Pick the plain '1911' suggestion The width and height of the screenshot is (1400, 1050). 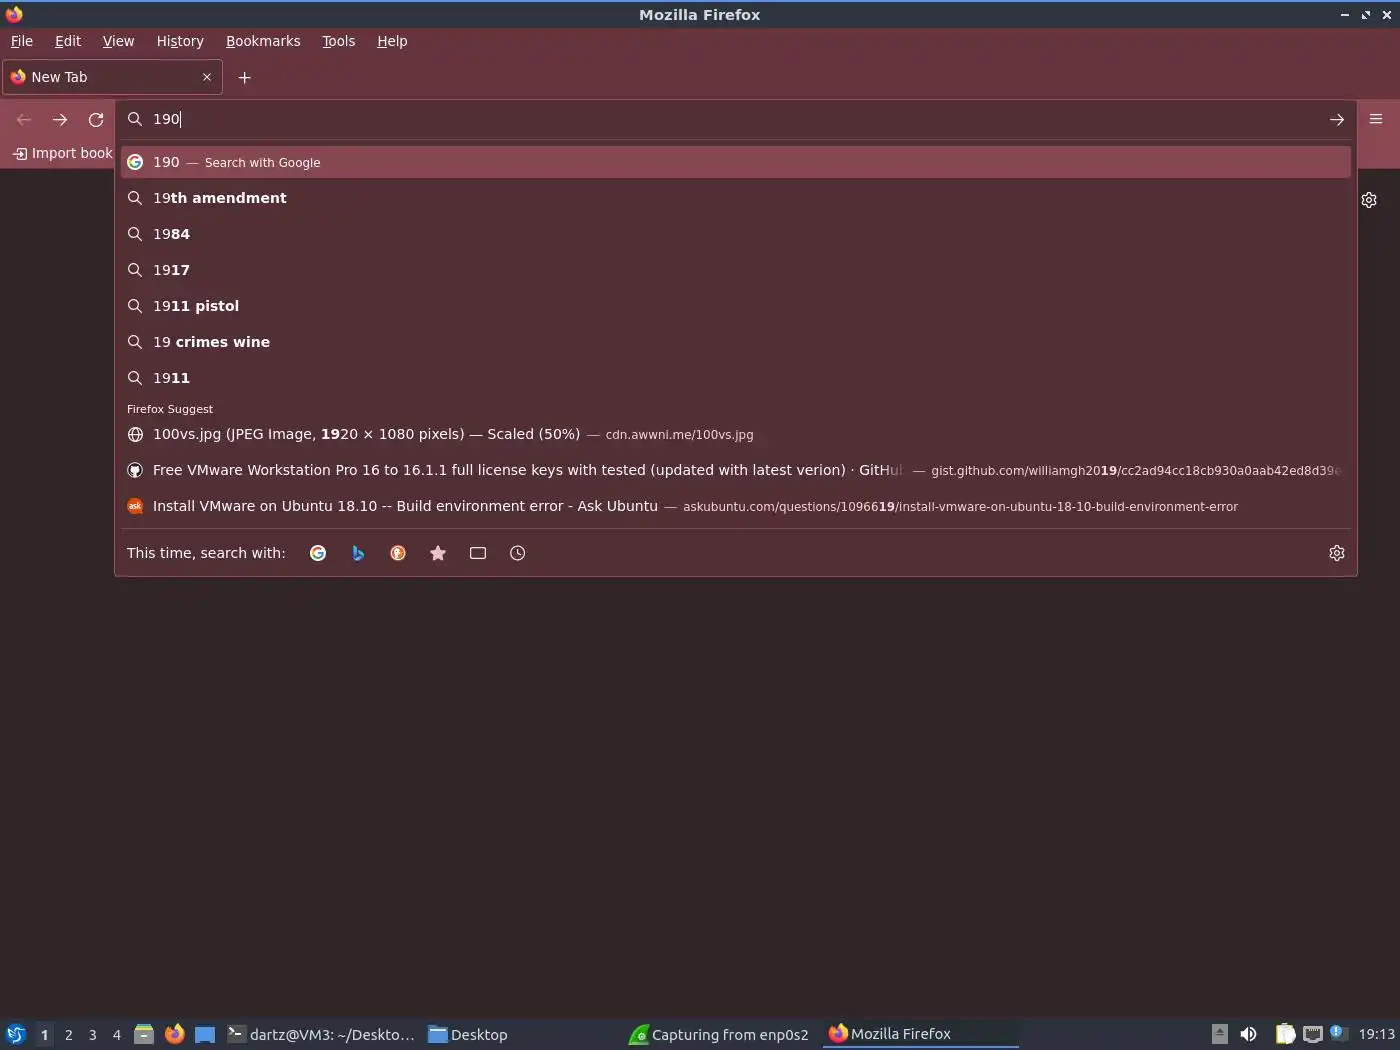(x=736, y=378)
